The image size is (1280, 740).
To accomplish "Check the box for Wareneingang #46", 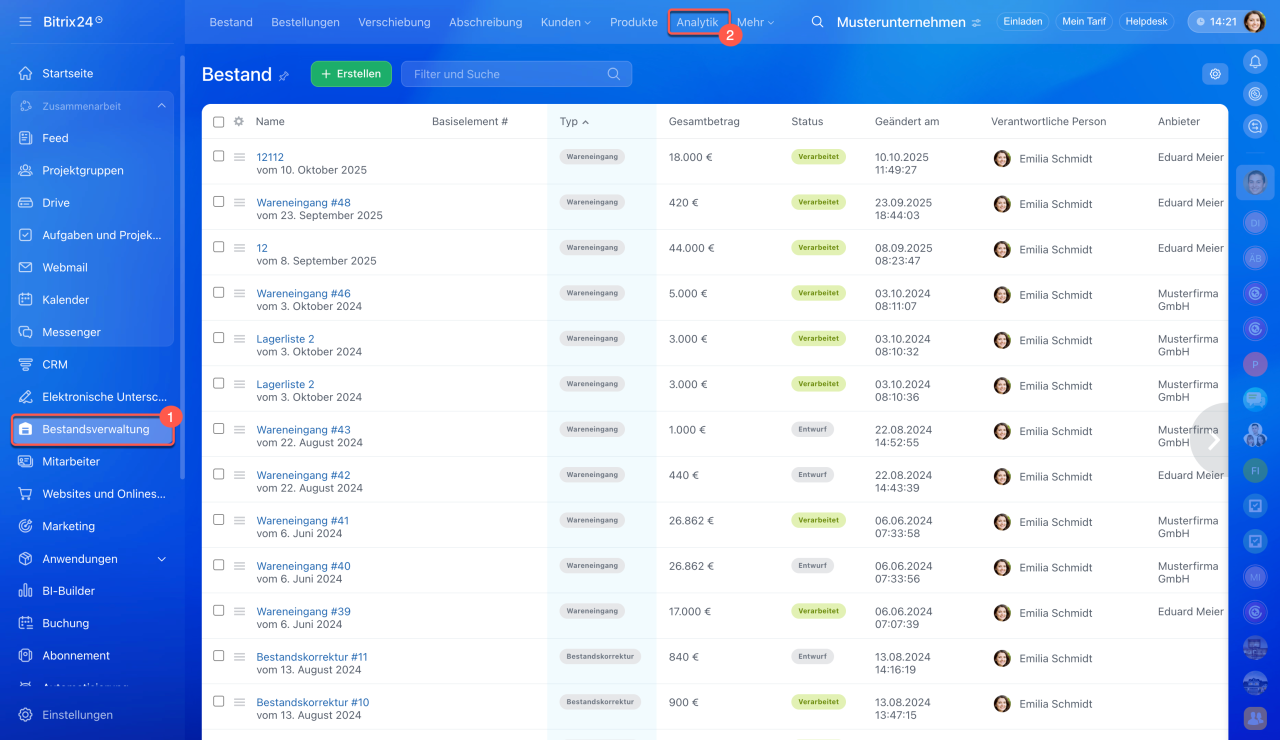I will (x=219, y=293).
